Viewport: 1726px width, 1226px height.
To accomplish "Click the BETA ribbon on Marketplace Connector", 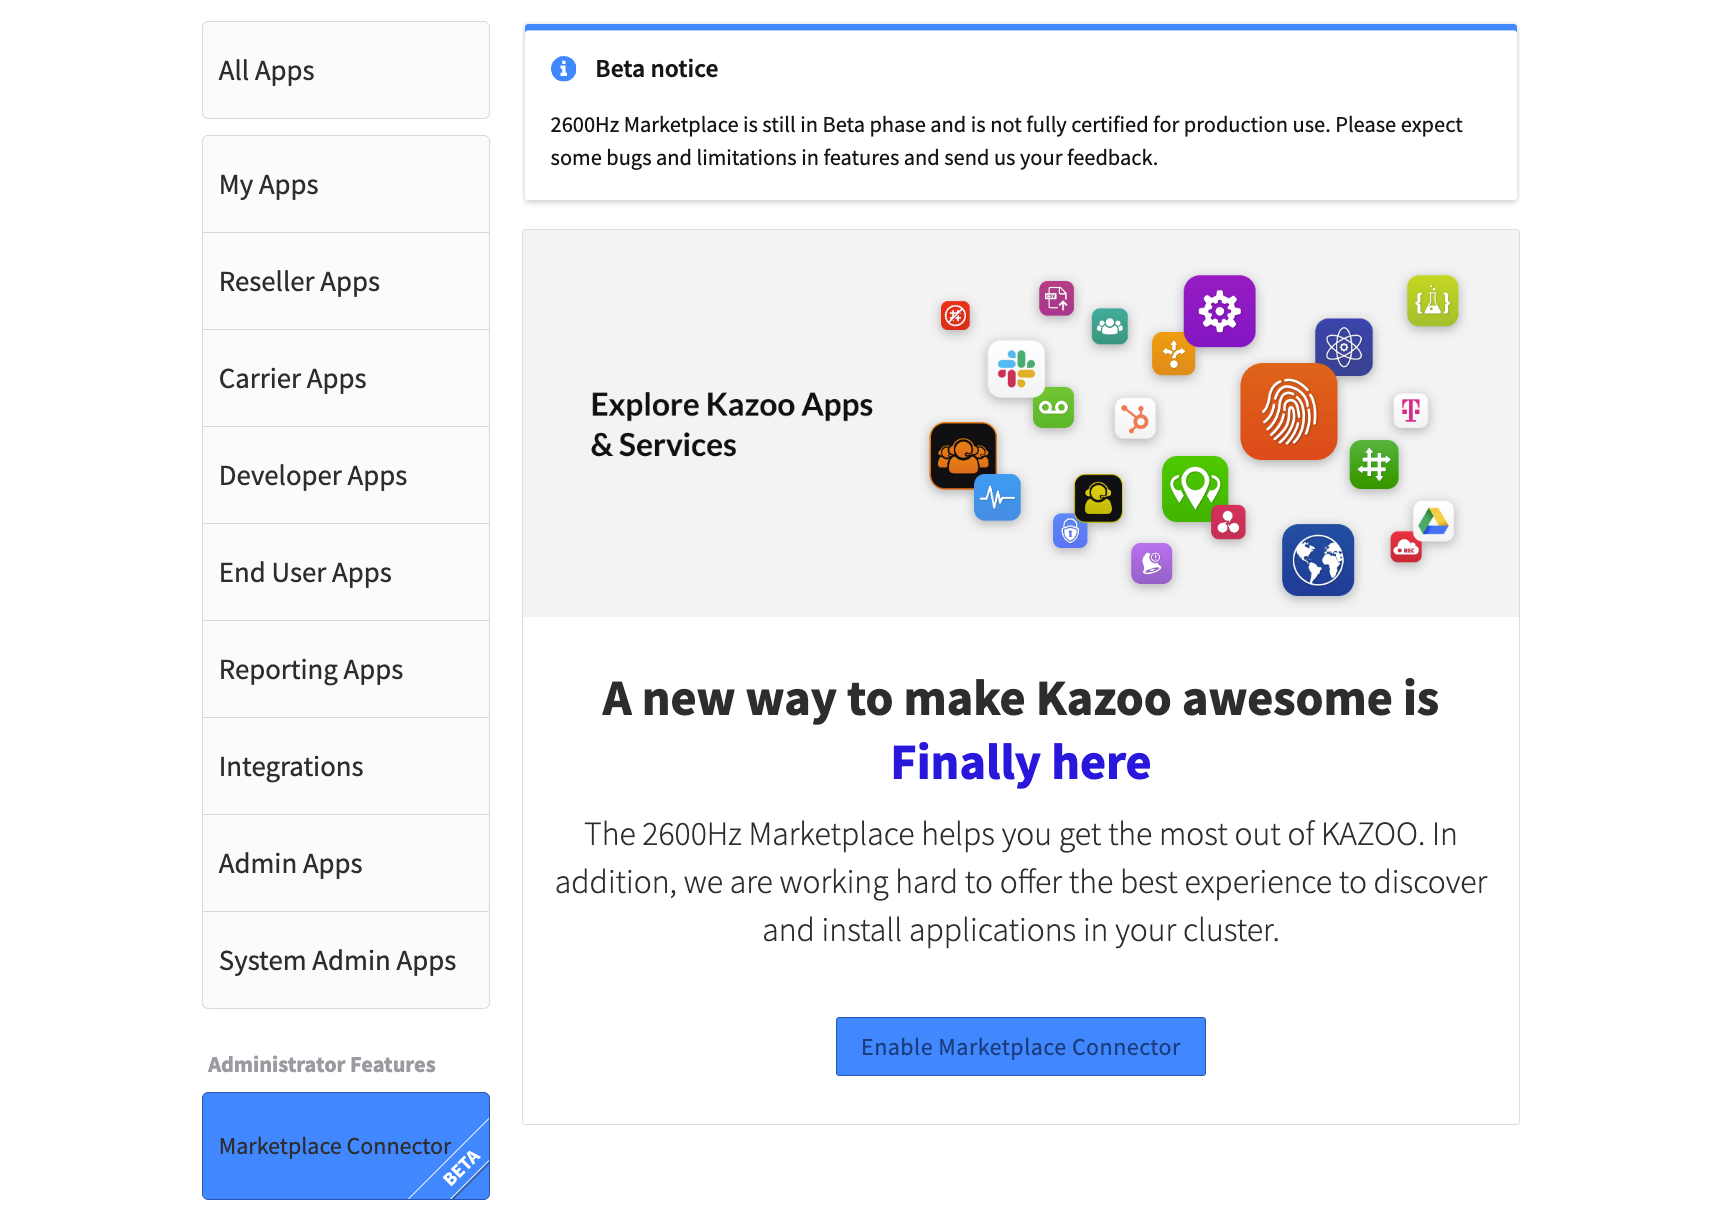I will click(461, 1168).
